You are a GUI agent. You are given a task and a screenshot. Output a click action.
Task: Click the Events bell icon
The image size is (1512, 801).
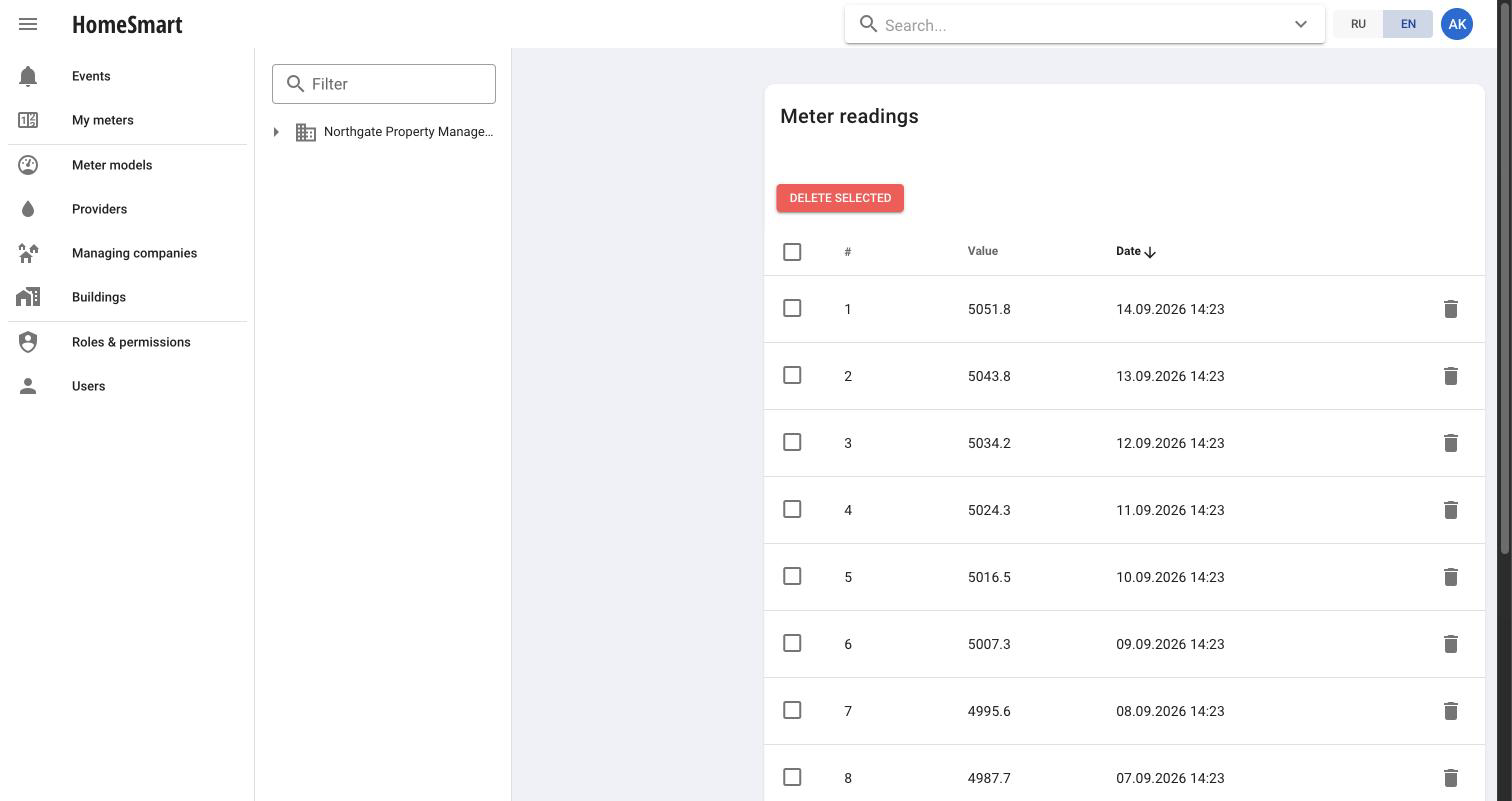28,76
